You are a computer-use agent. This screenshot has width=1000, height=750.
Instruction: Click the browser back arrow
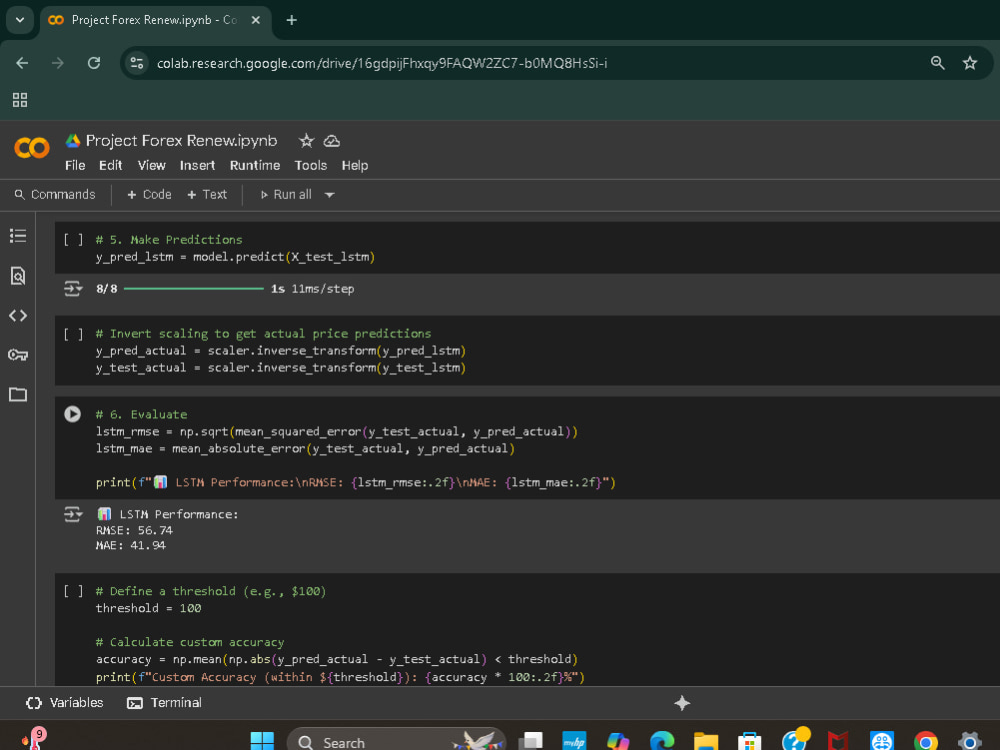pyautogui.click(x=22, y=63)
